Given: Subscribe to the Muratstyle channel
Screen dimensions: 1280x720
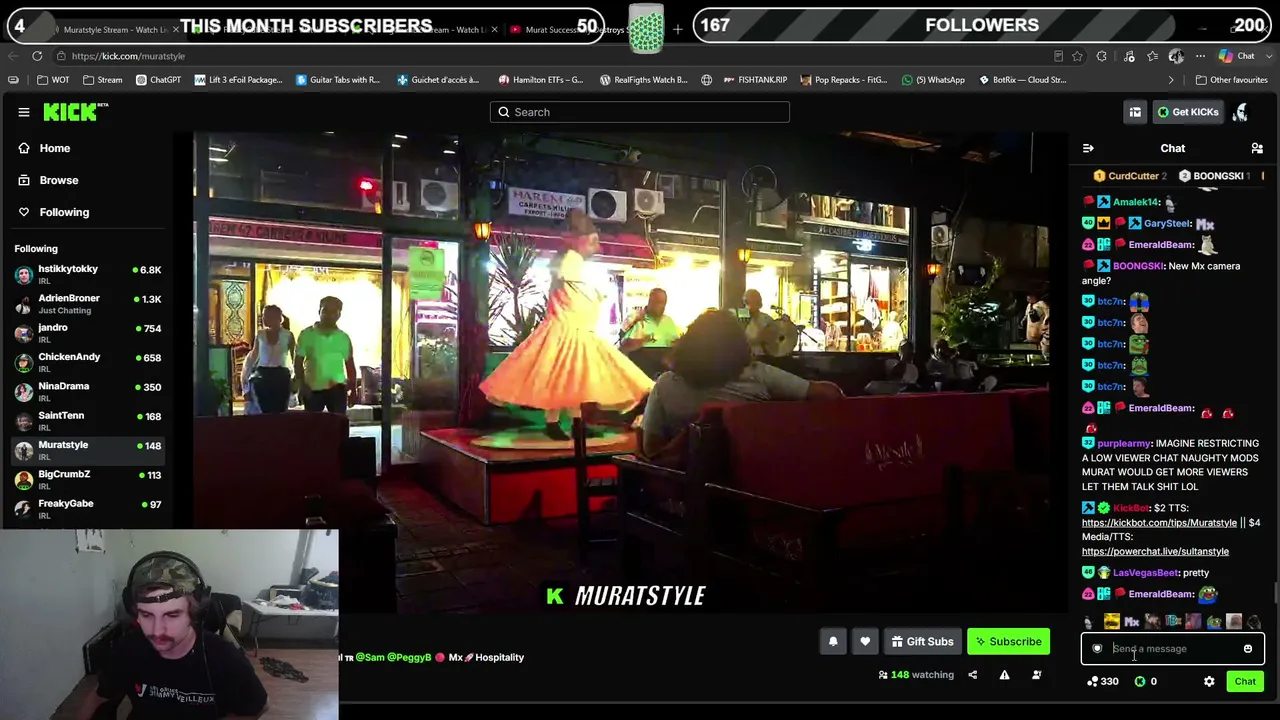Looking at the screenshot, I should click(1008, 642).
